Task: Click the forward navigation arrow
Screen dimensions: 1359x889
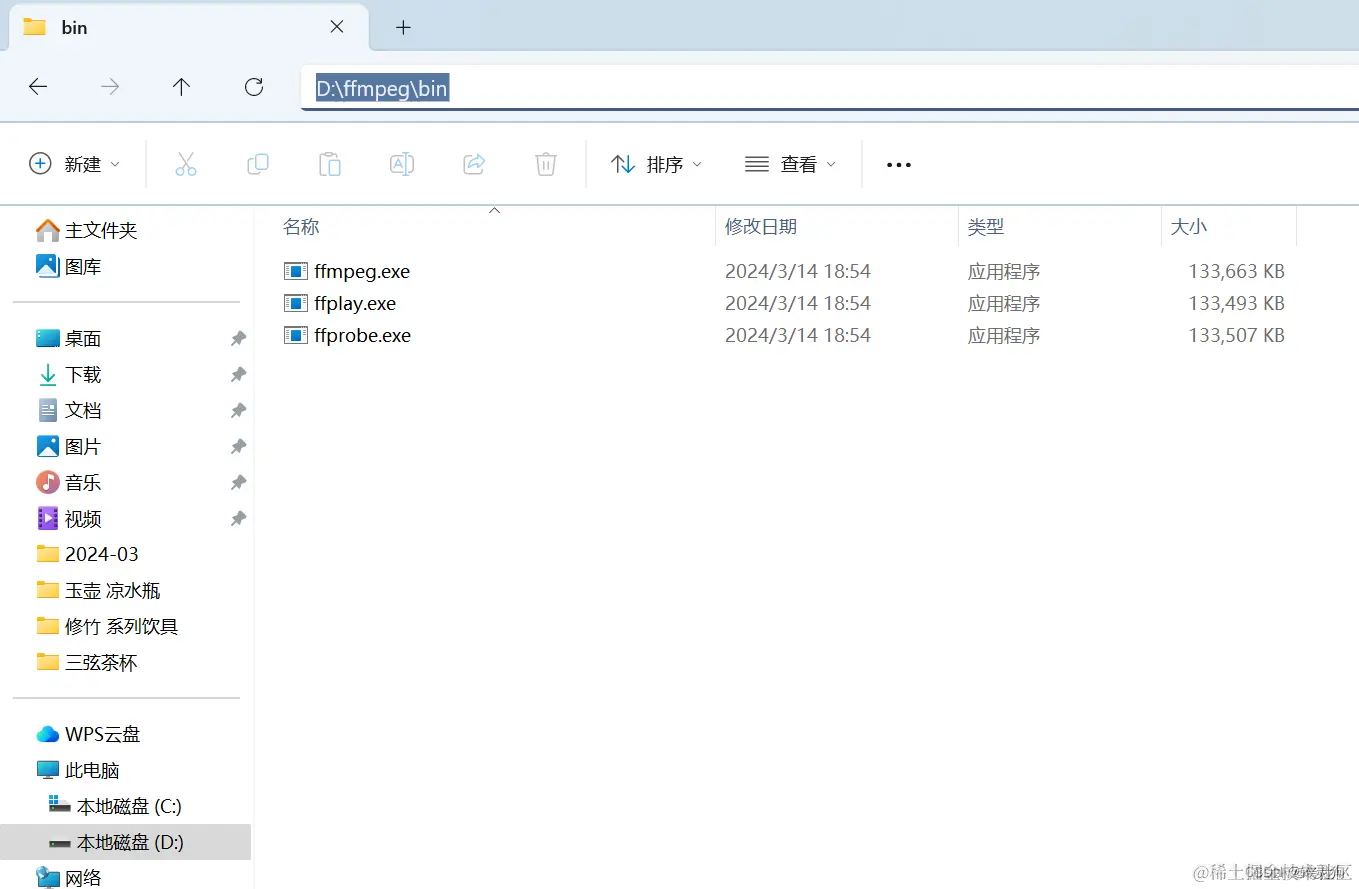Action: [x=110, y=87]
